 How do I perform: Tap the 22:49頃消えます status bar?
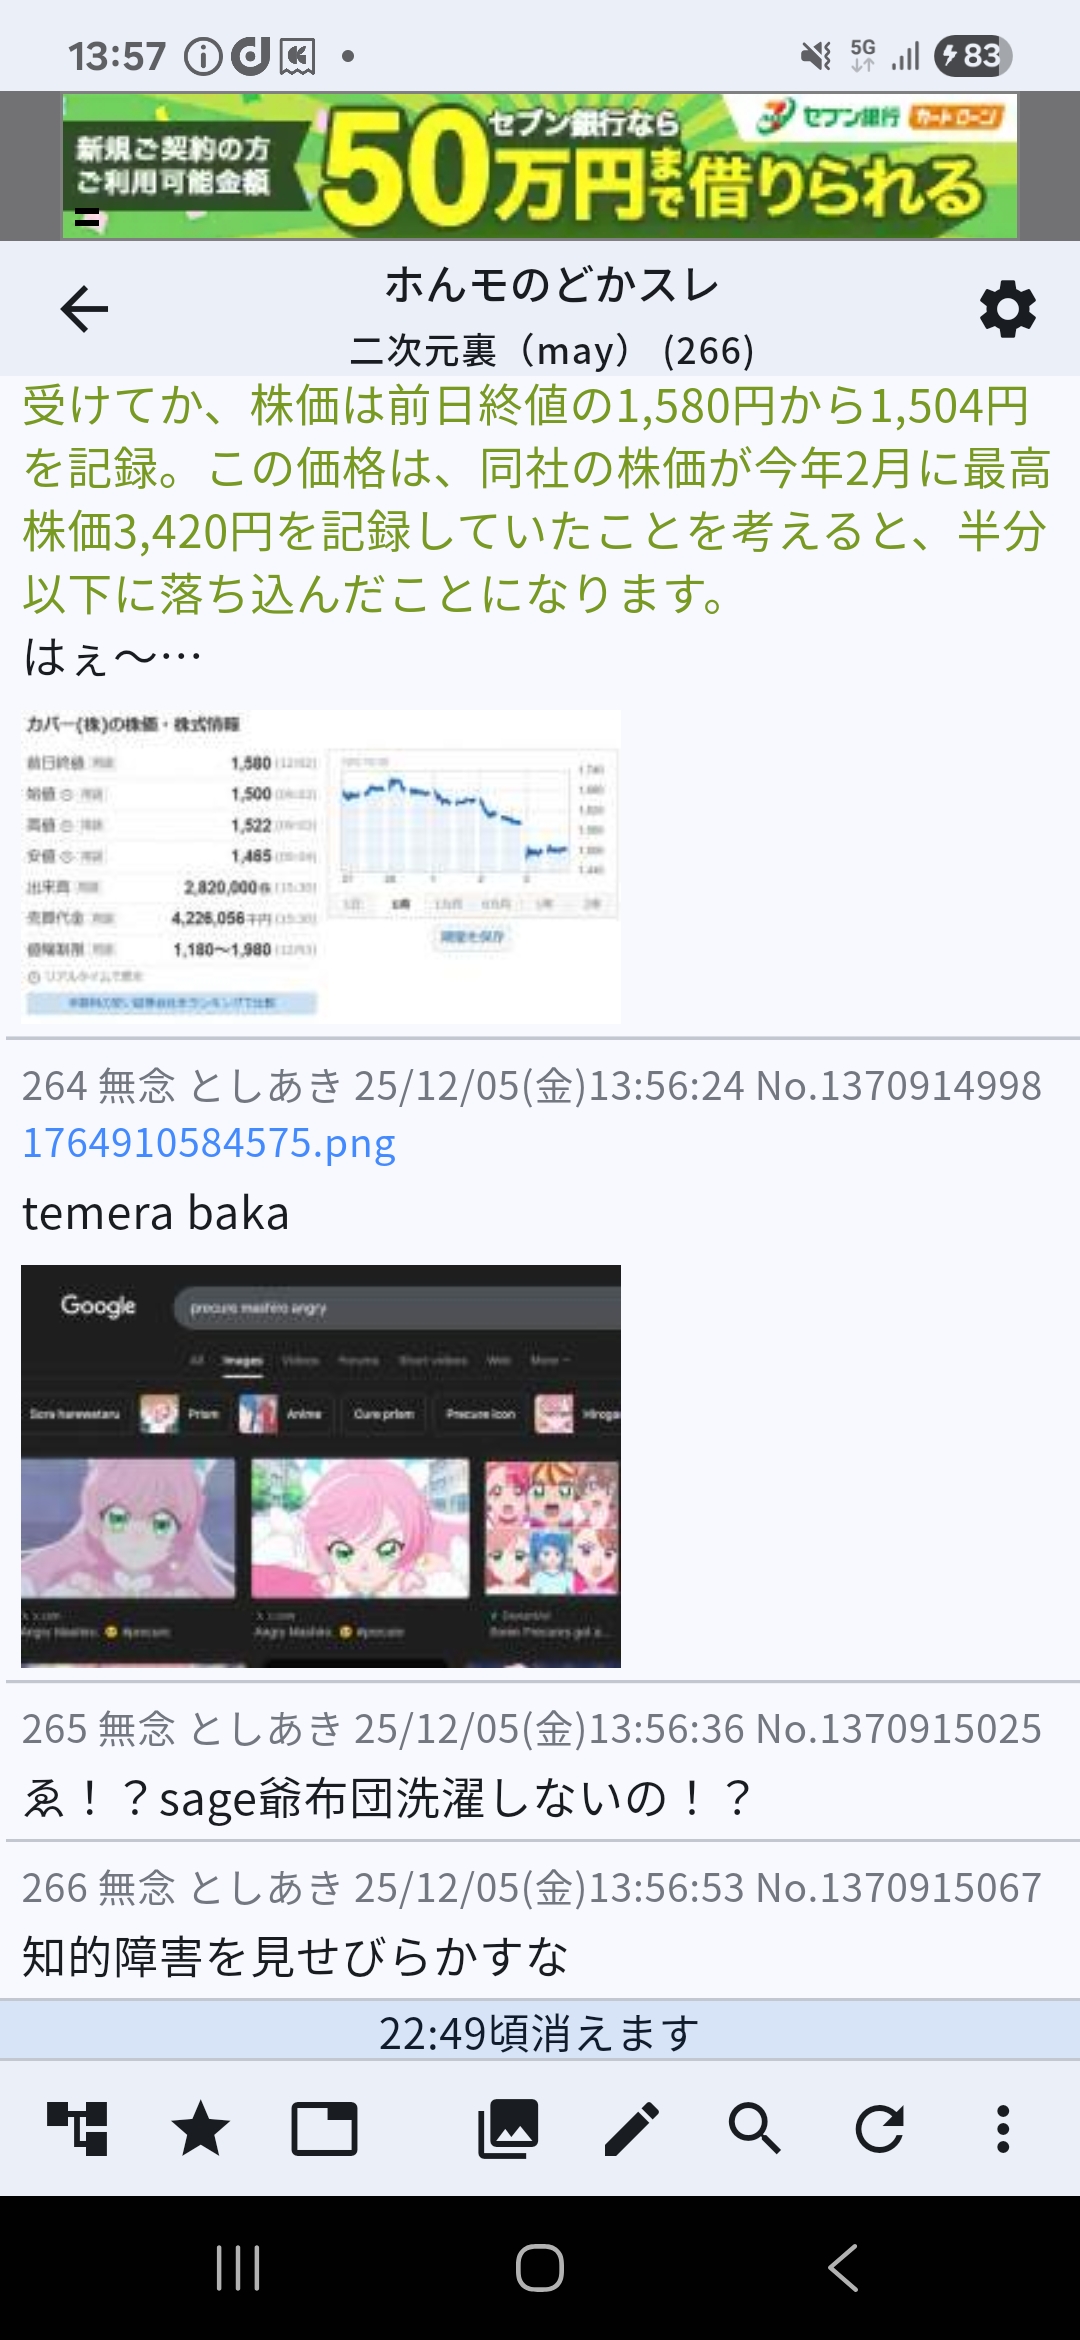540,2032
